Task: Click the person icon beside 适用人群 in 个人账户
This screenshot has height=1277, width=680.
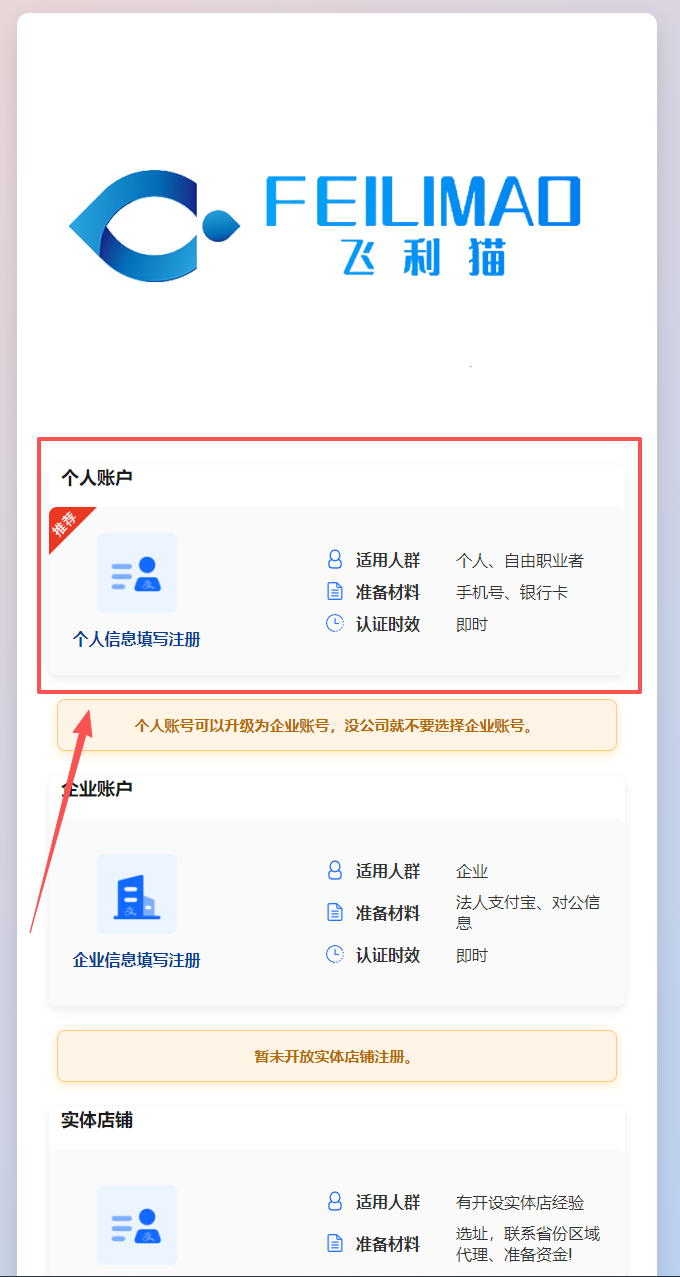Action: 335,560
